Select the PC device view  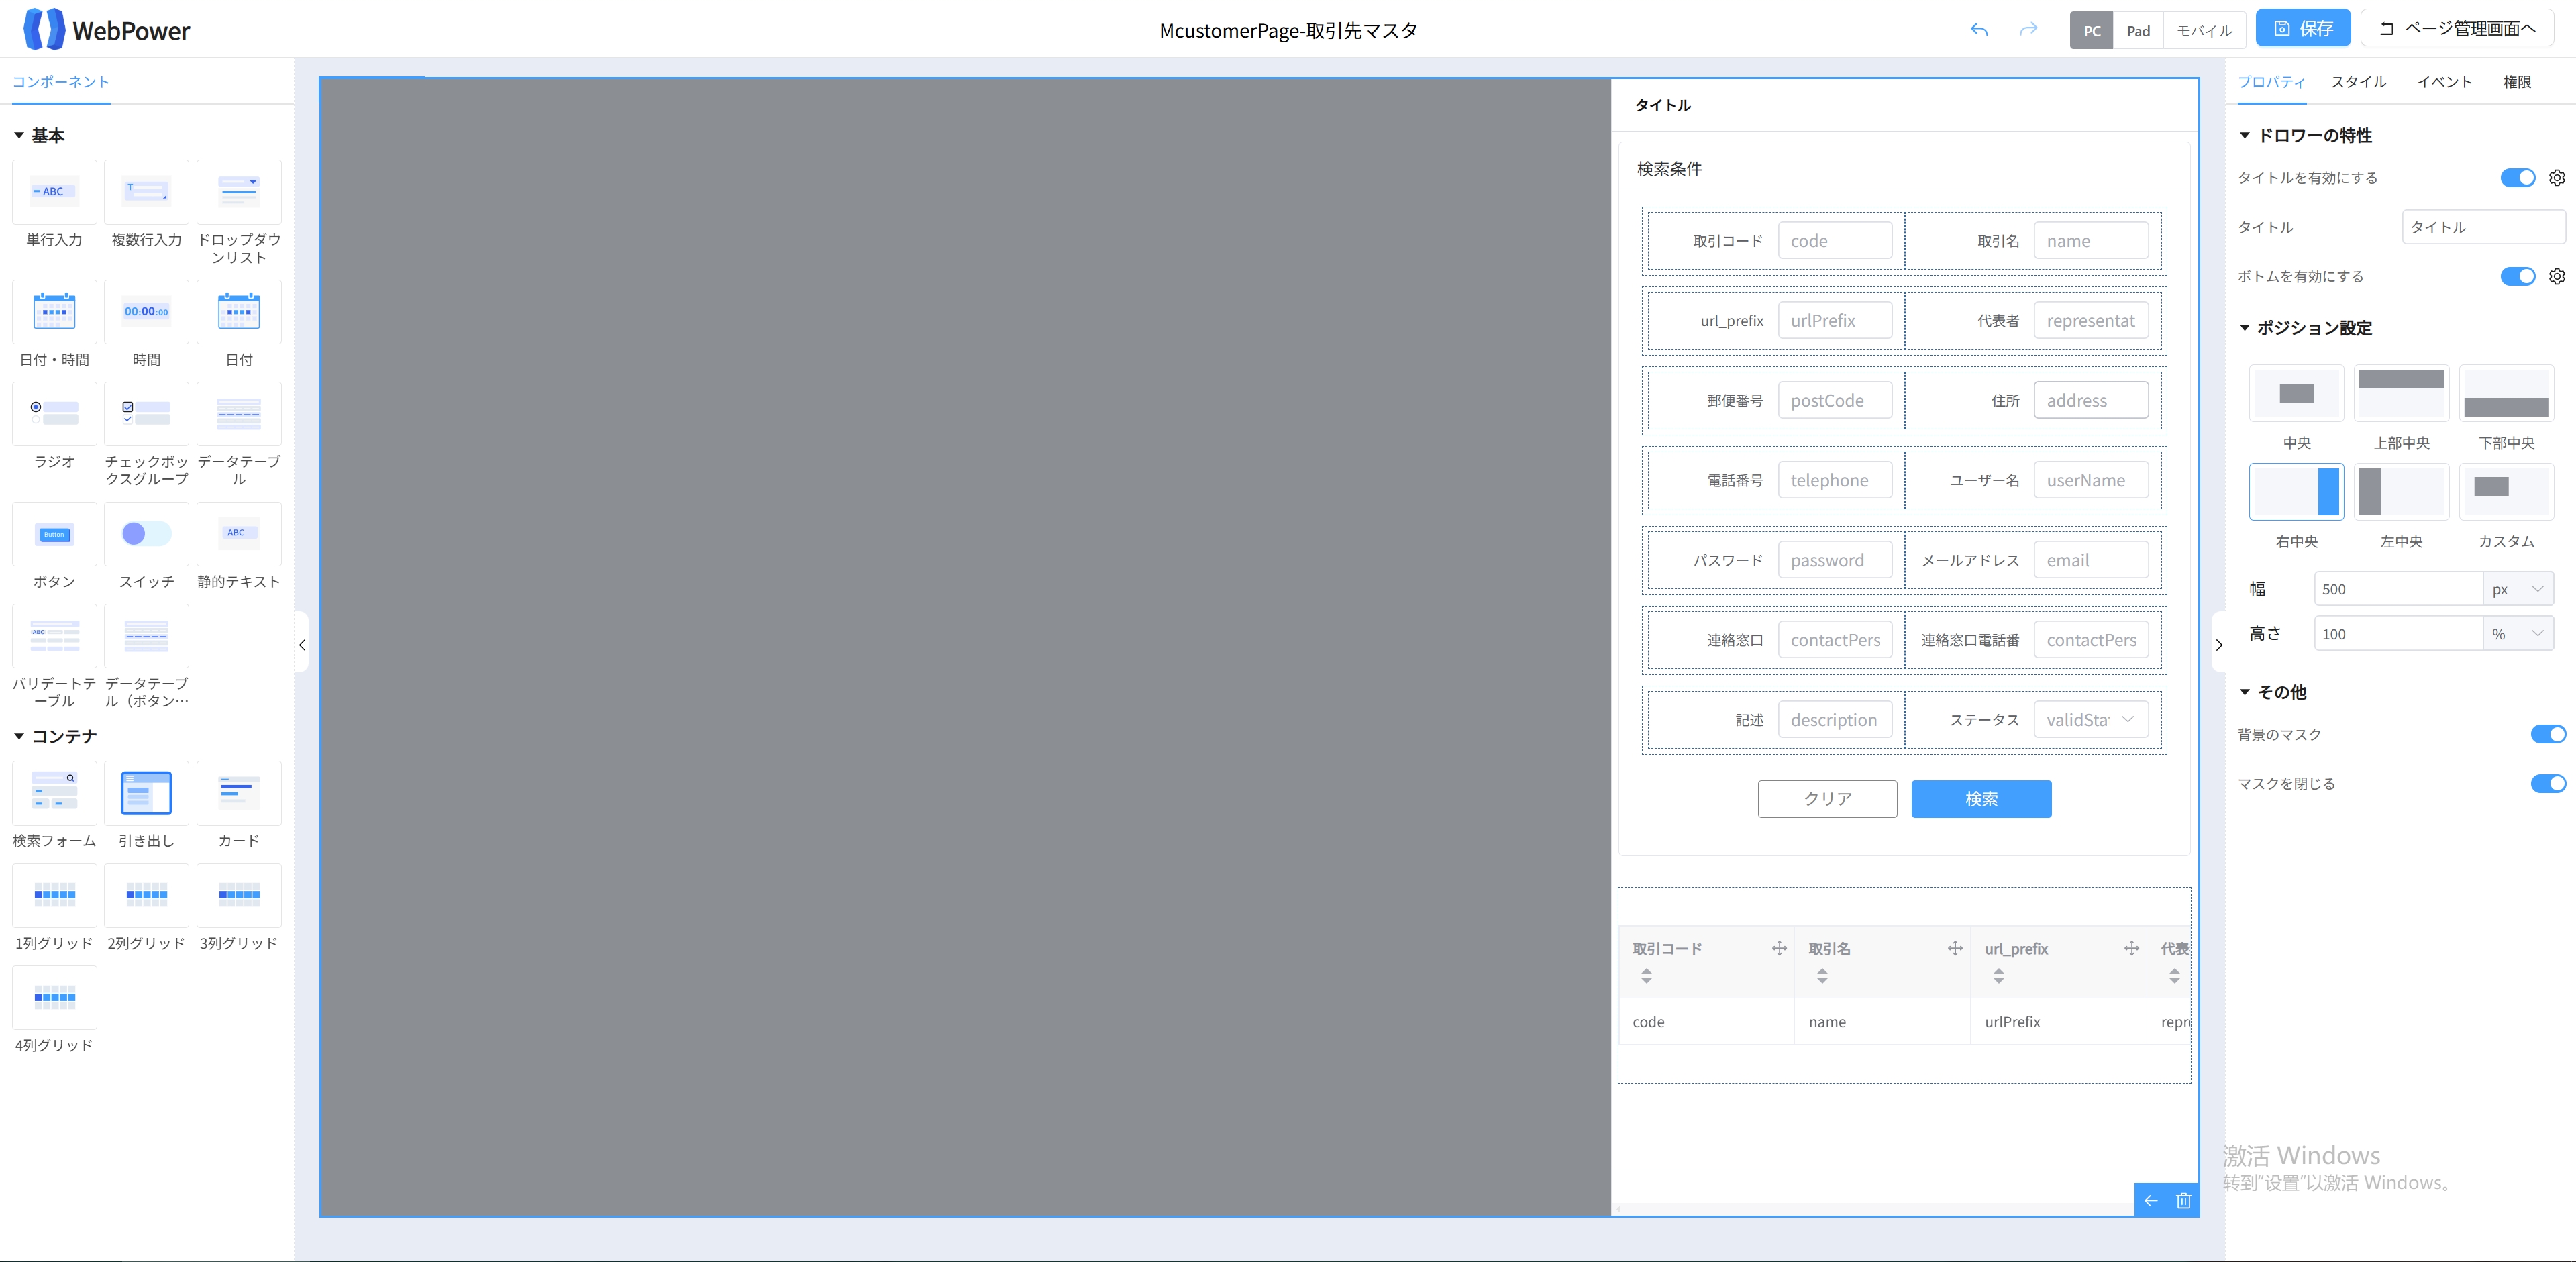2092,30
